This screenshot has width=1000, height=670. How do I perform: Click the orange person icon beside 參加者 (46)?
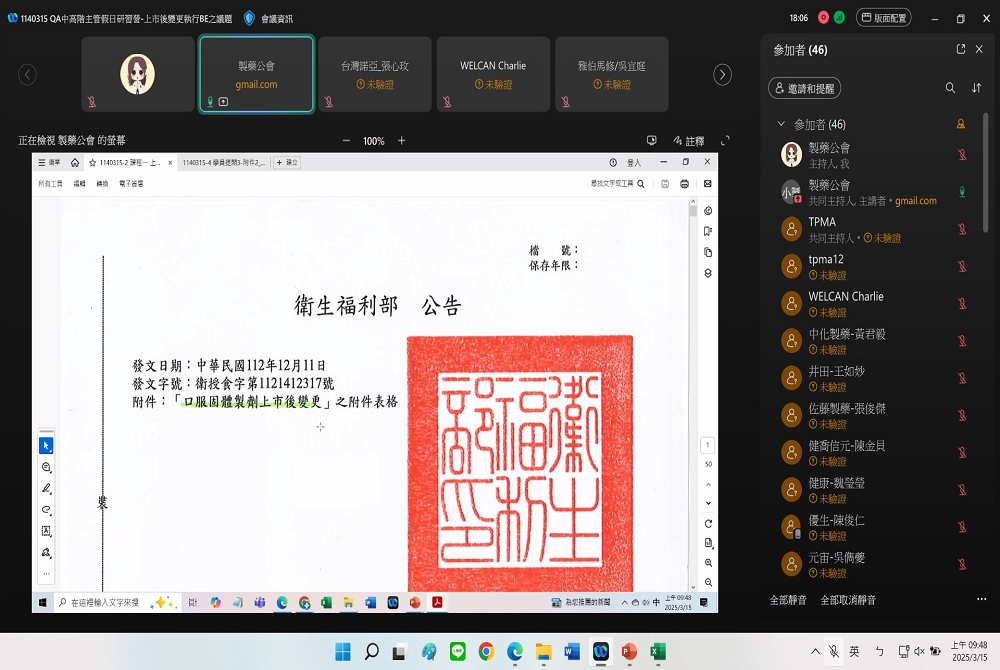961,124
